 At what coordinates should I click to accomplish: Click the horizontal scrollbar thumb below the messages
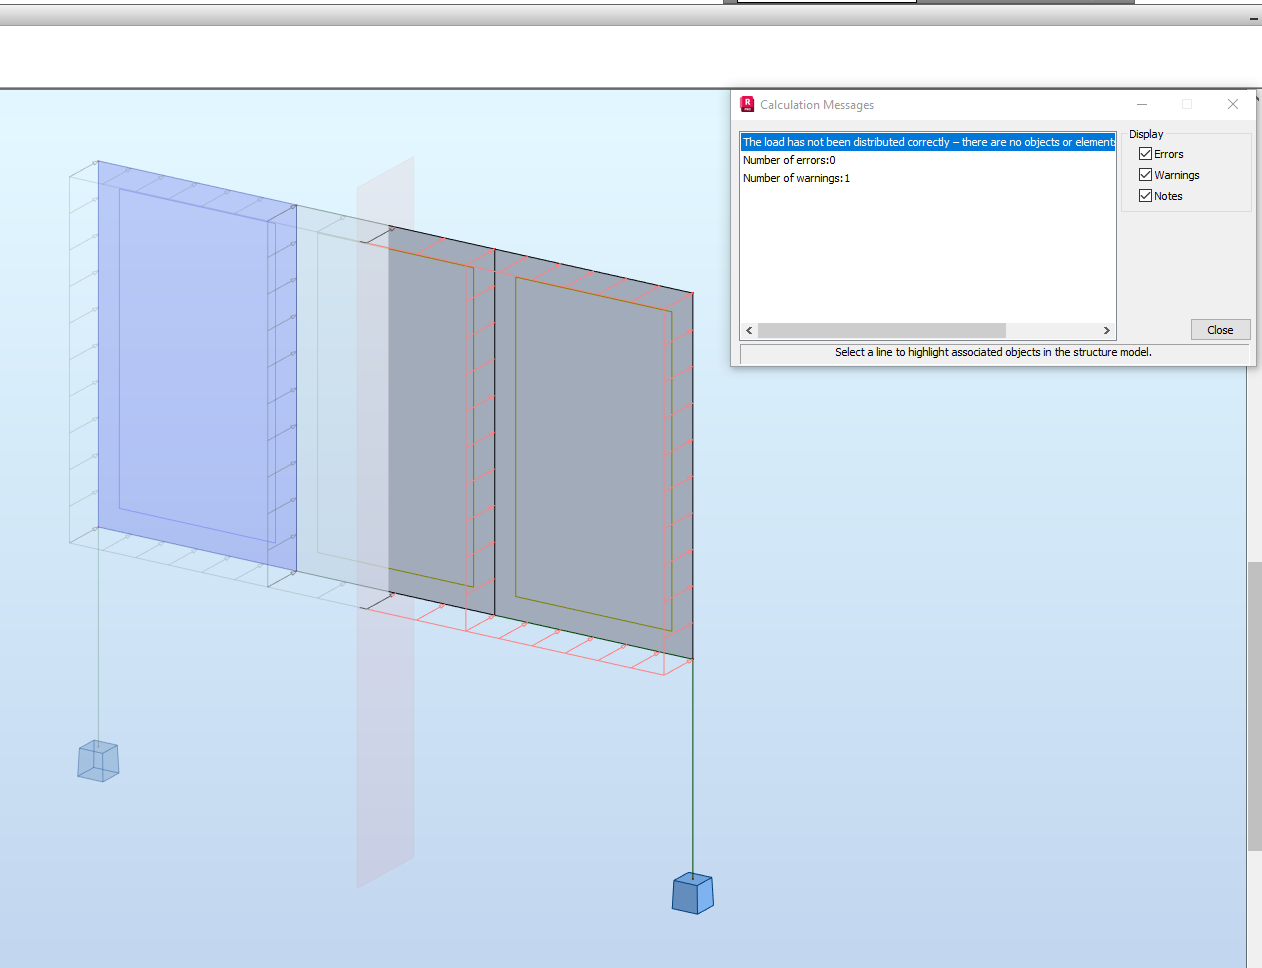pos(880,330)
